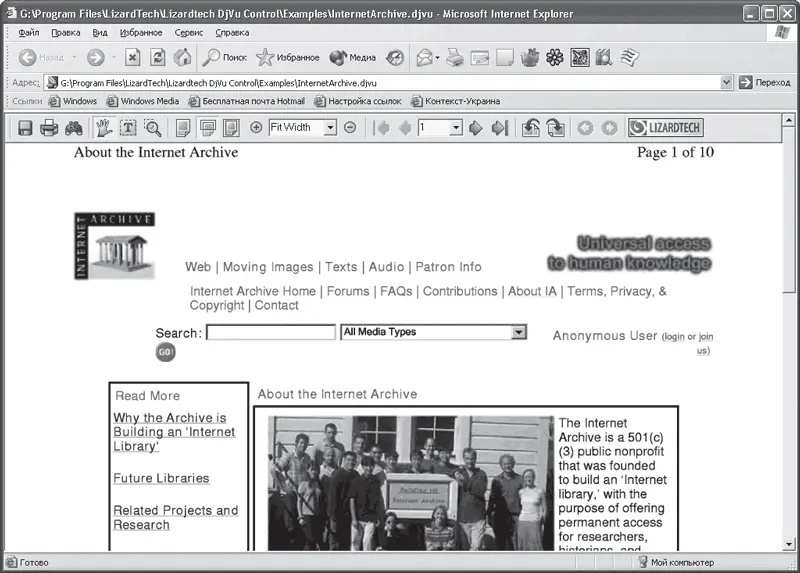Click the Internet Archive logo image

115,246
